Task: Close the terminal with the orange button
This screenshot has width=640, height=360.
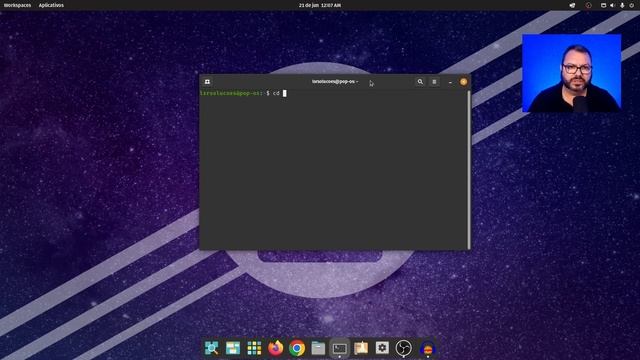Action: 463,82
